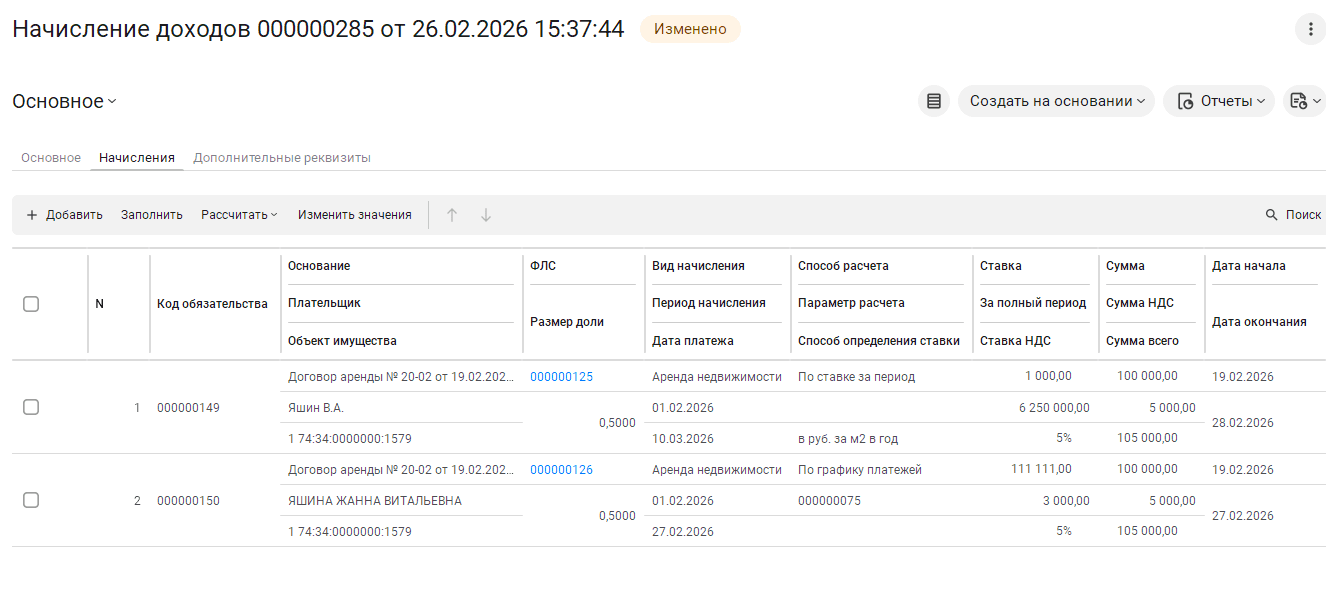Click the payment date 10.03.2026 cell
Image resolution: width=1326 pixels, height=604 pixels.
pyautogui.click(x=683, y=439)
